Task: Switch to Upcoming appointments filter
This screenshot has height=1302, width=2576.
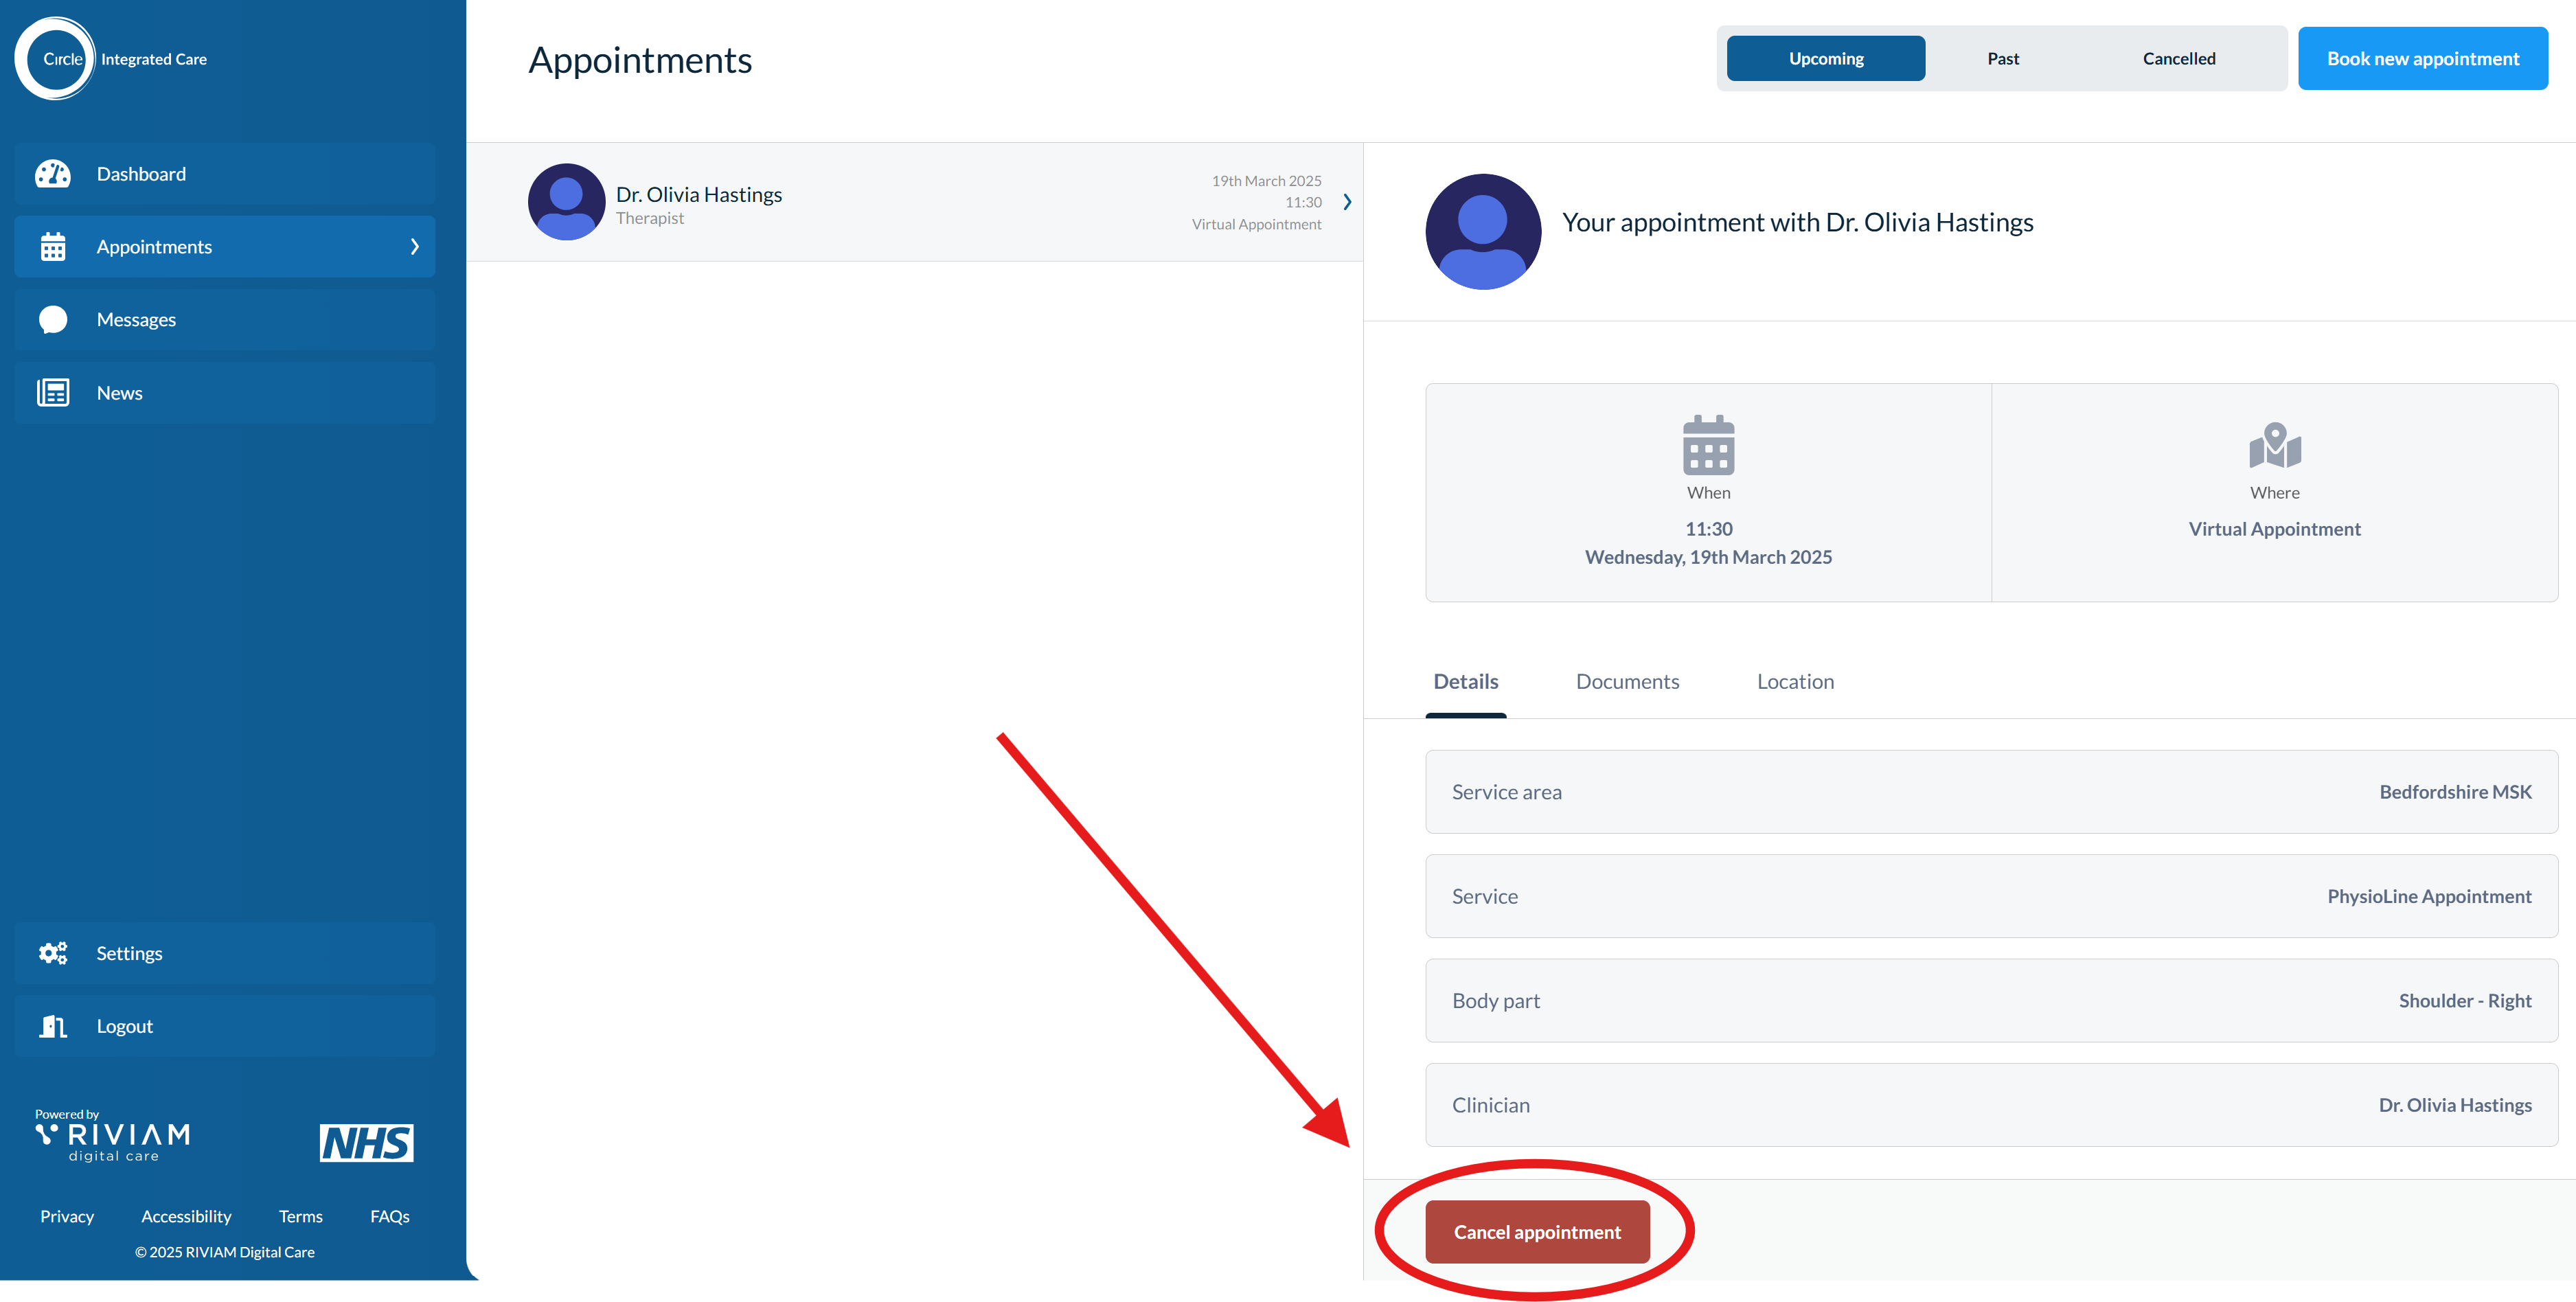Action: click(x=1825, y=59)
